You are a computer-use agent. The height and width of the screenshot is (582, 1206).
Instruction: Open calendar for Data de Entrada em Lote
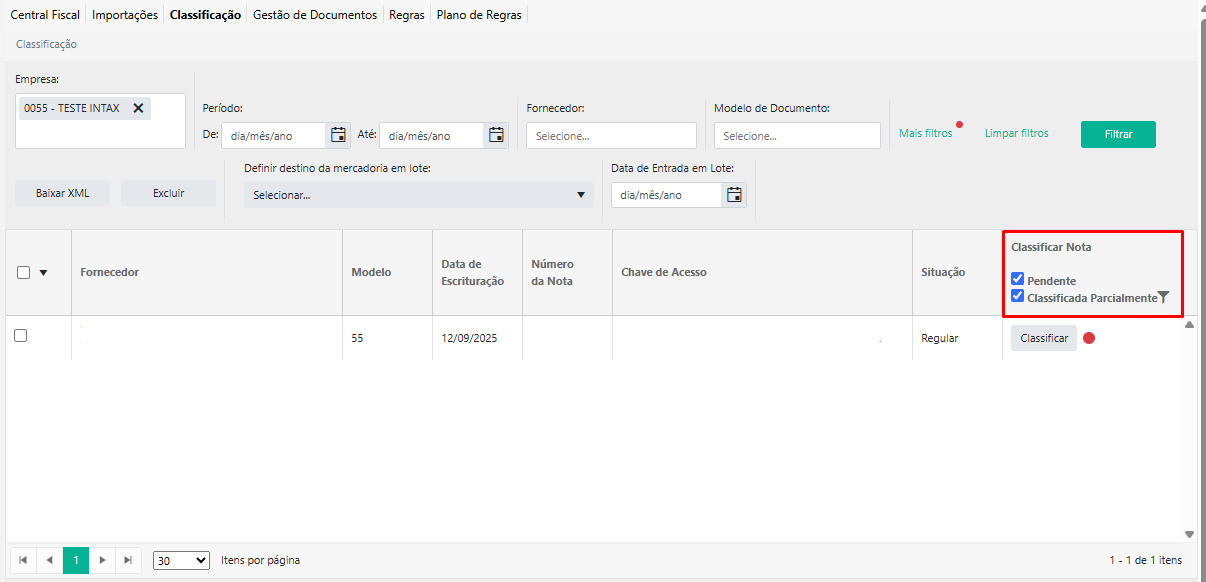[734, 195]
